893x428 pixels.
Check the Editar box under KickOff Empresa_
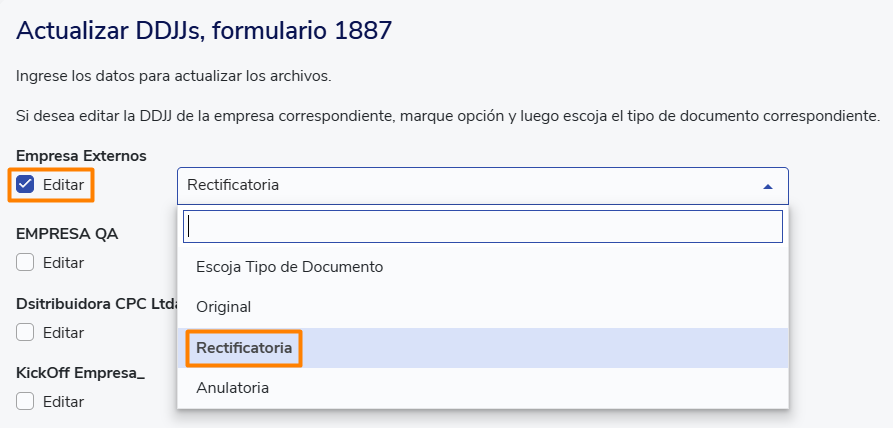[26, 401]
